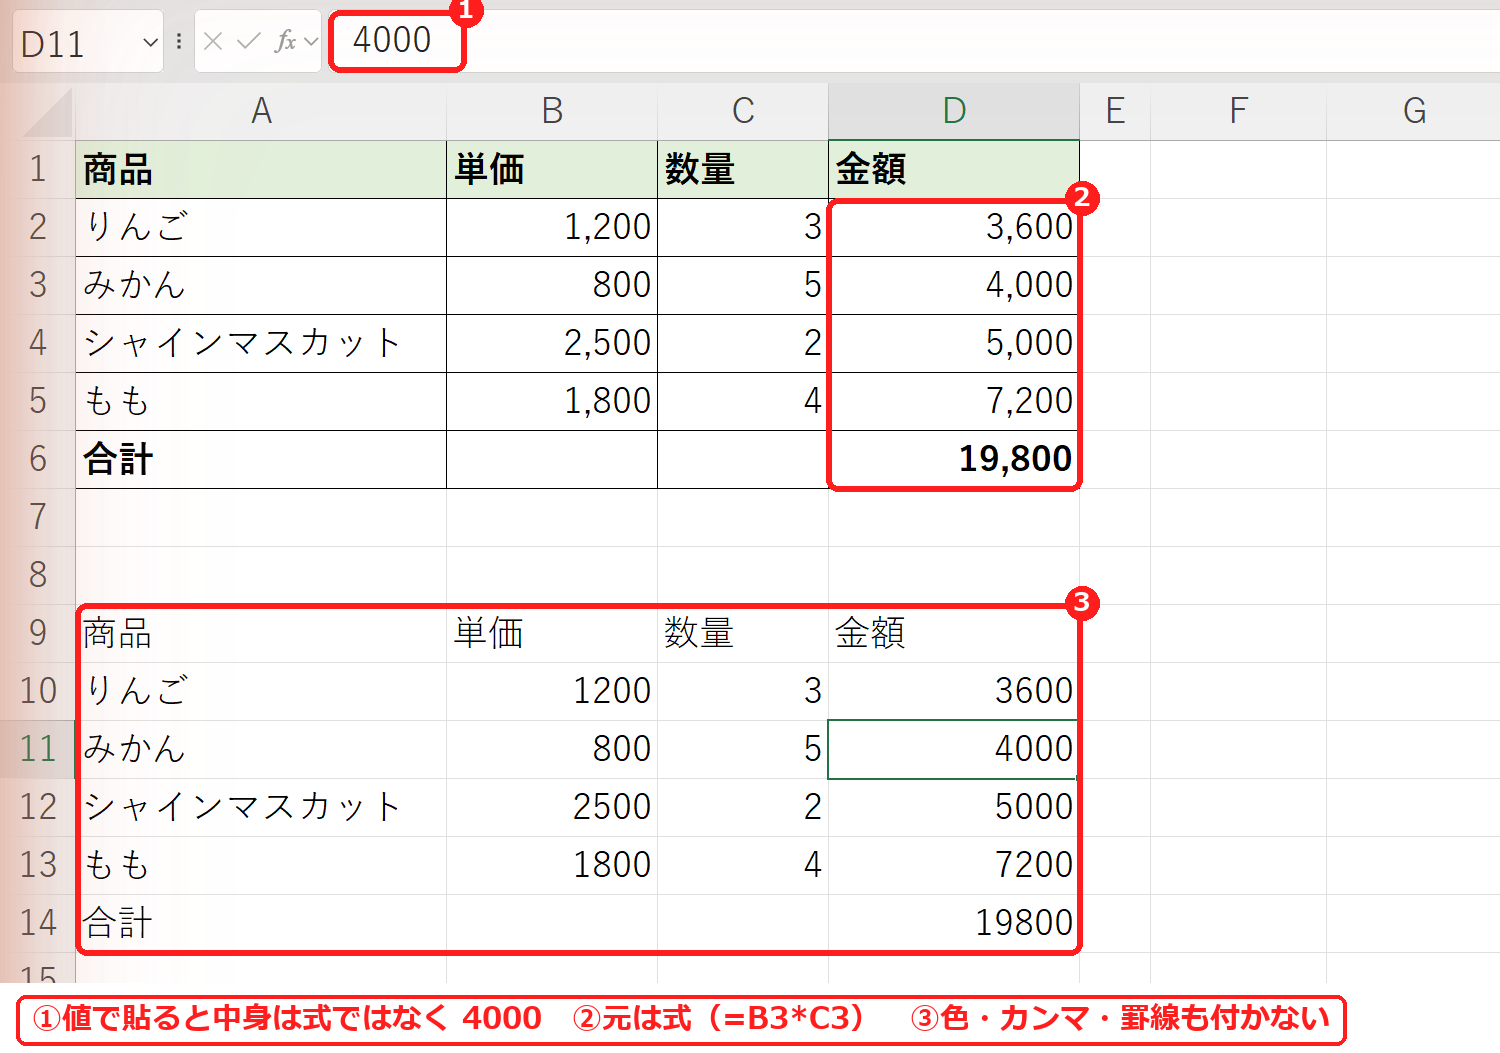Click cell showing 1,200
The height and width of the screenshot is (1053, 1500).
pos(552,227)
